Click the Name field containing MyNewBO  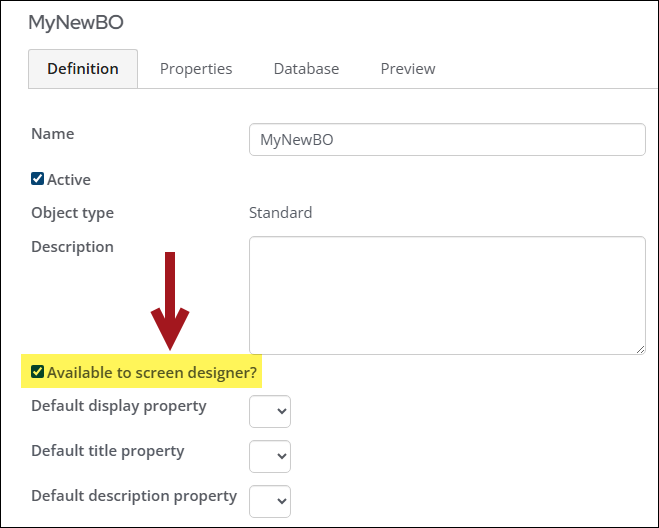point(446,140)
